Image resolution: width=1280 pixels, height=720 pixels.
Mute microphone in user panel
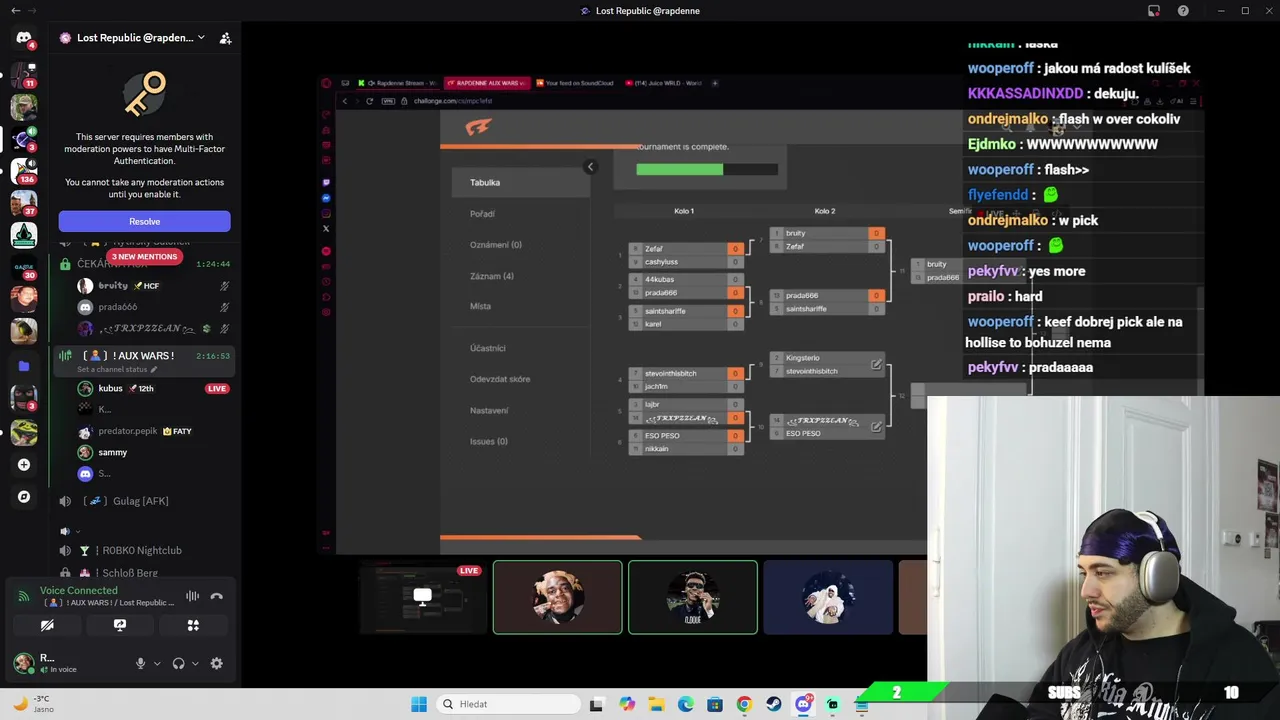pyautogui.click(x=140, y=663)
